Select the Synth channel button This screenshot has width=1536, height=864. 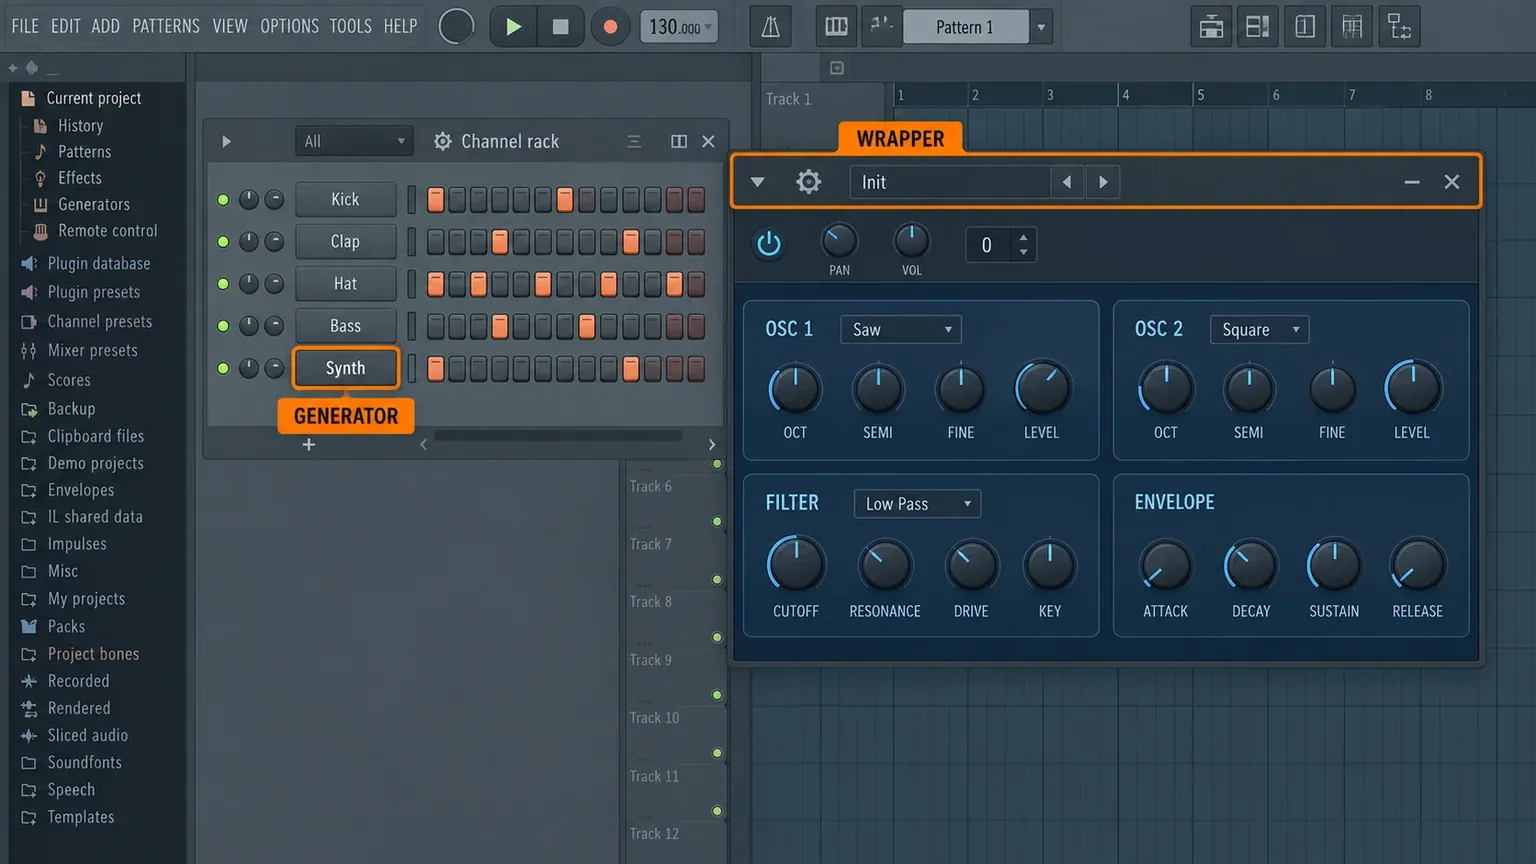pyautogui.click(x=345, y=368)
